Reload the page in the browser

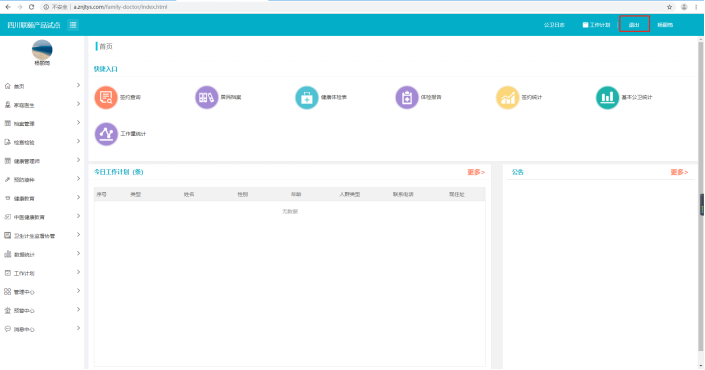[x=31, y=7]
